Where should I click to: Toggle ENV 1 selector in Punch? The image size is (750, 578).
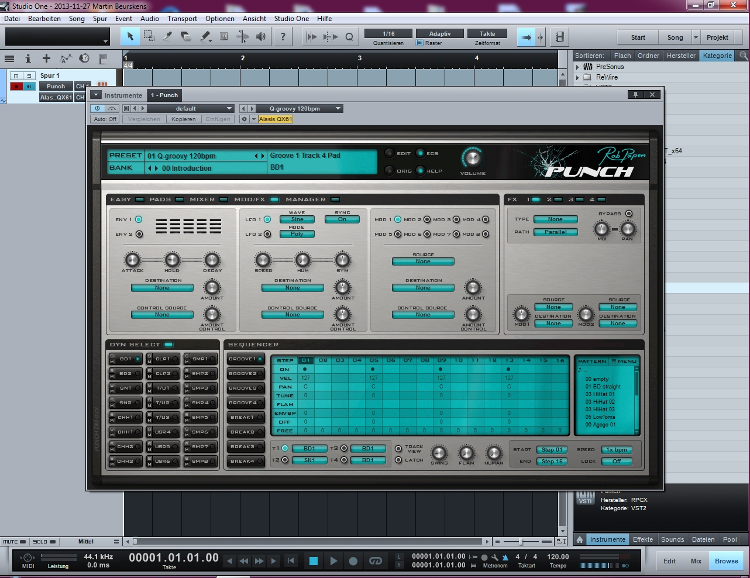pos(138,219)
